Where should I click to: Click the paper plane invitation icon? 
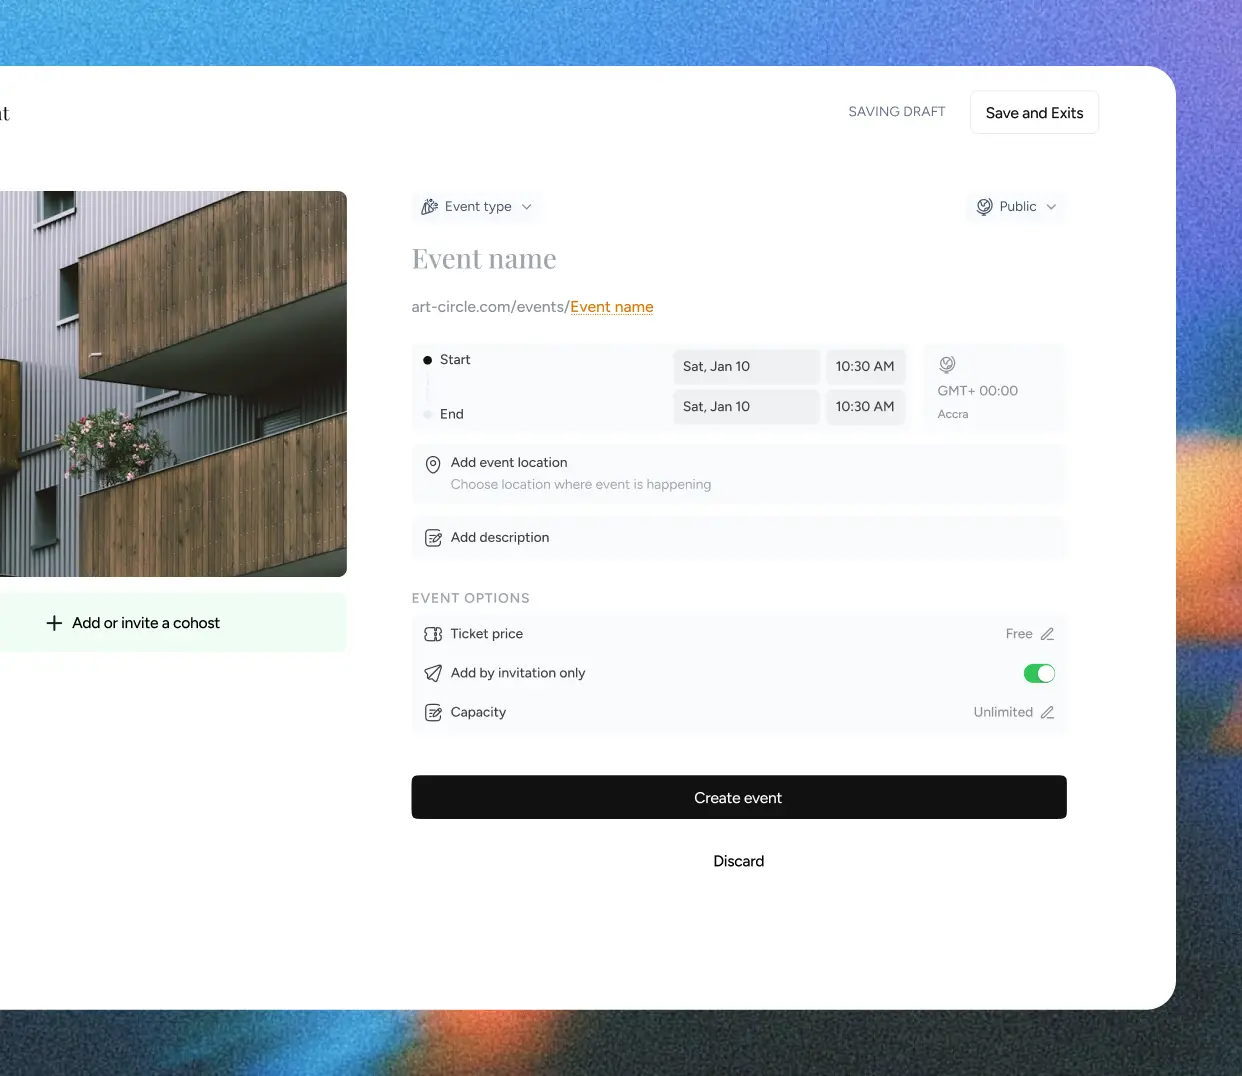click(433, 673)
